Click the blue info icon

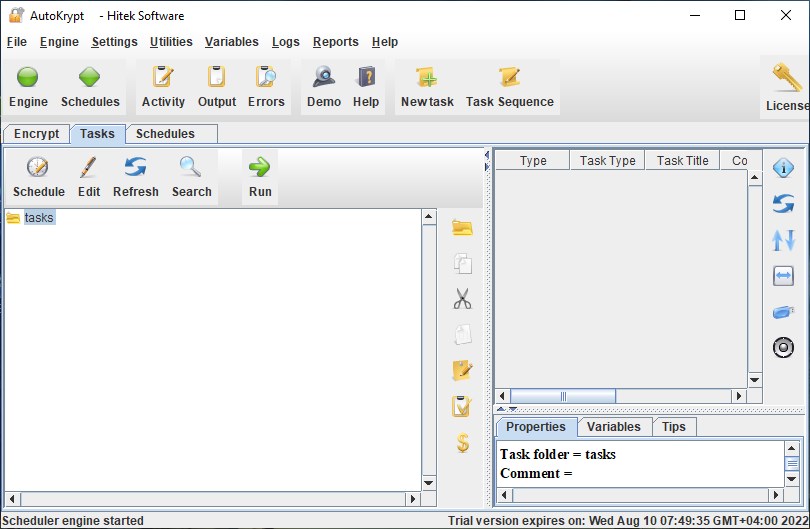point(784,168)
